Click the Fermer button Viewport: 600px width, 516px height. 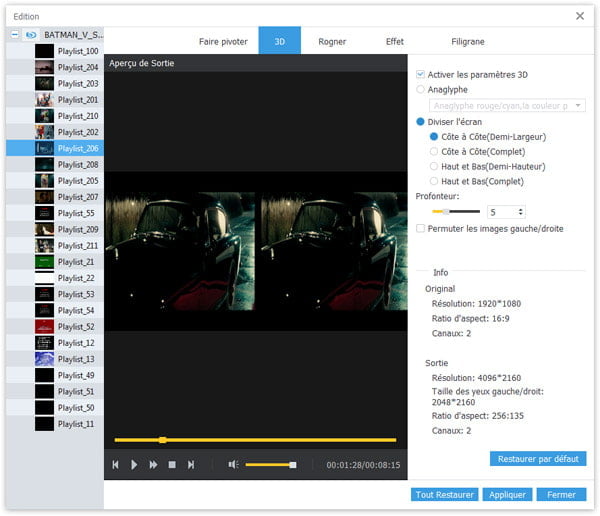tap(561, 495)
